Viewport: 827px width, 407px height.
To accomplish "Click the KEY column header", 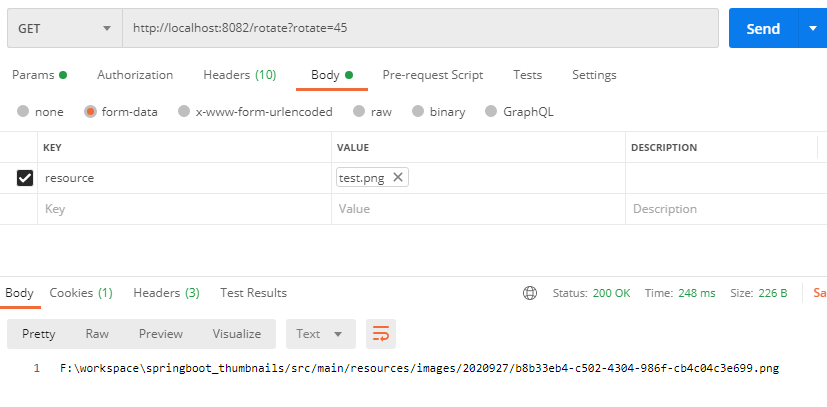I will (x=52, y=148).
